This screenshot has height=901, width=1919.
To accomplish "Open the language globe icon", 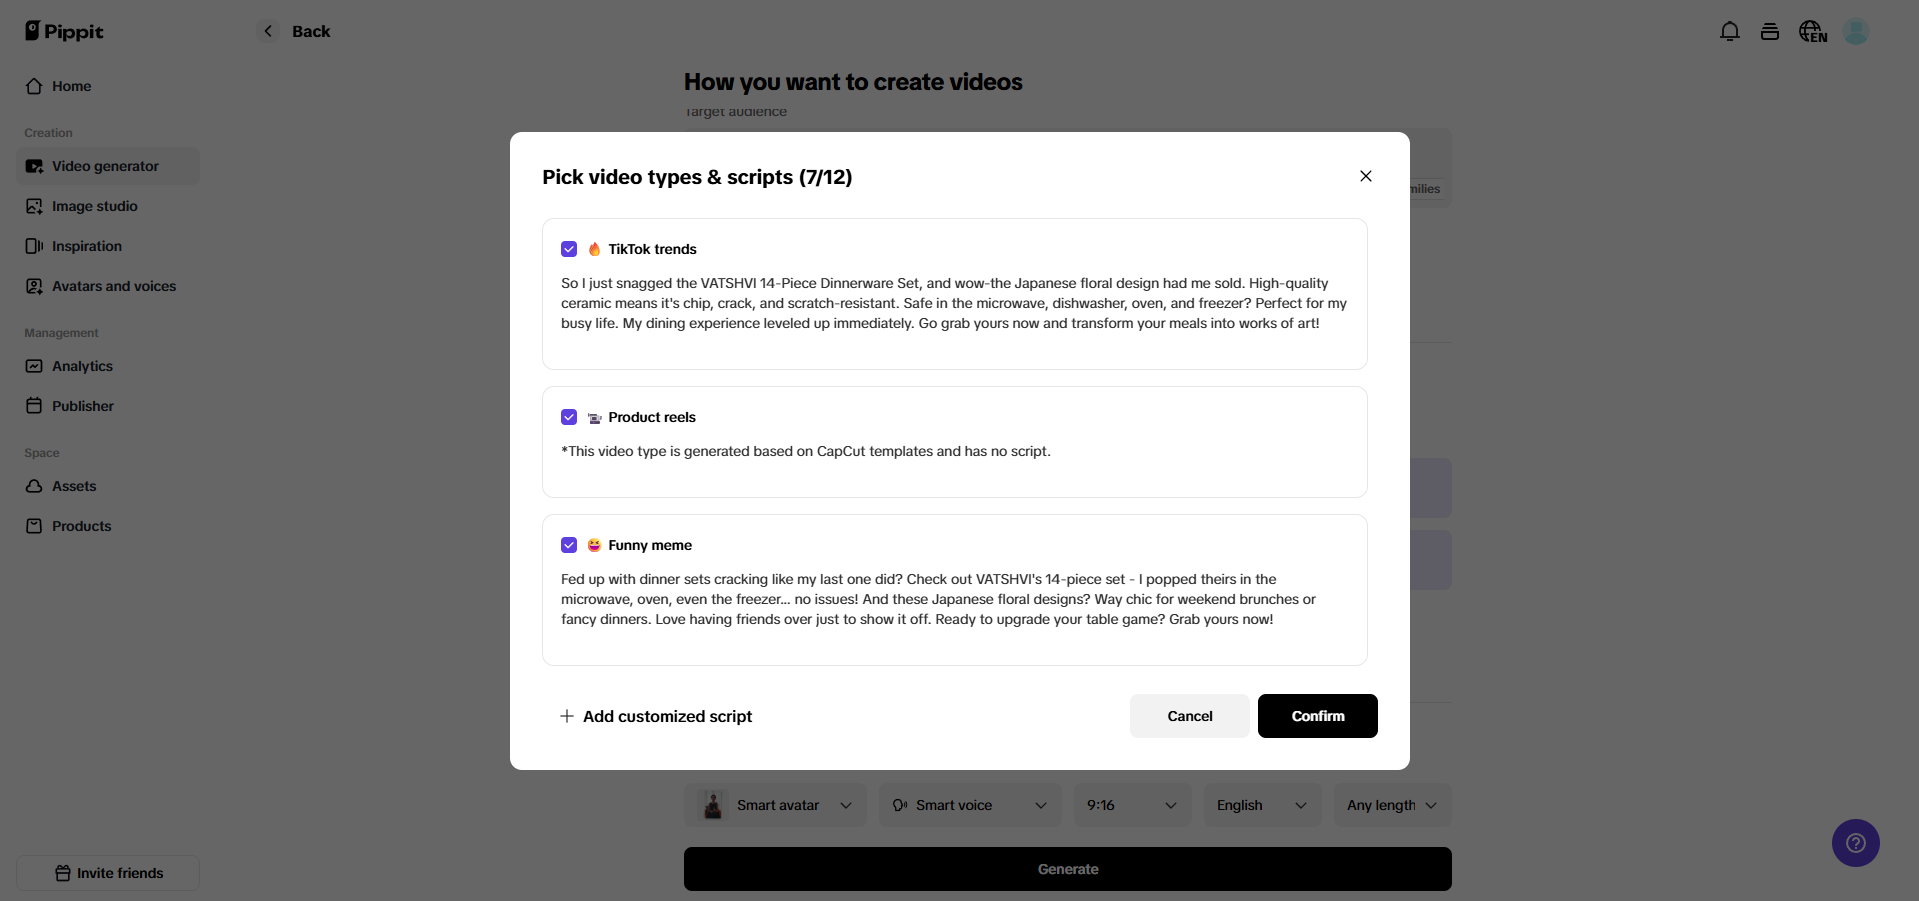I will [1812, 32].
